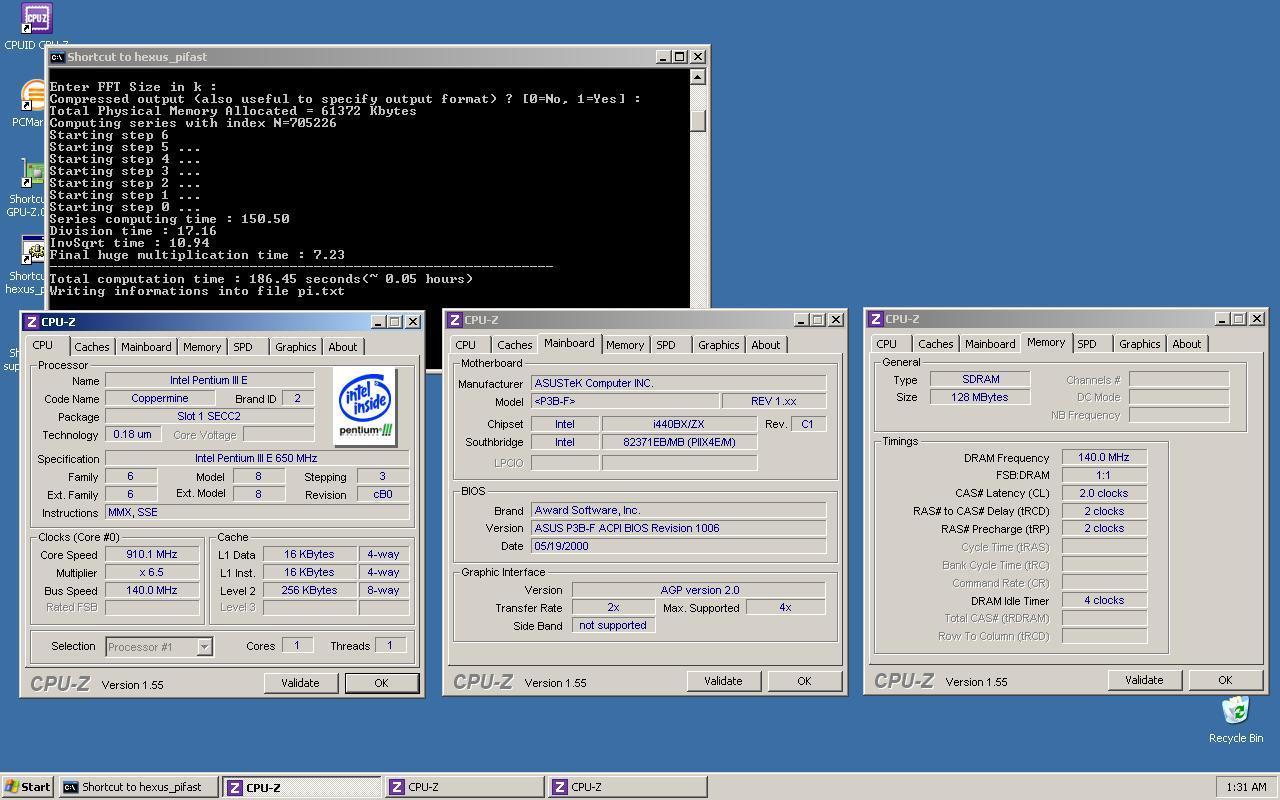Open the Caches tab in Memory window
The image size is (1280, 800).
[936, 344]
